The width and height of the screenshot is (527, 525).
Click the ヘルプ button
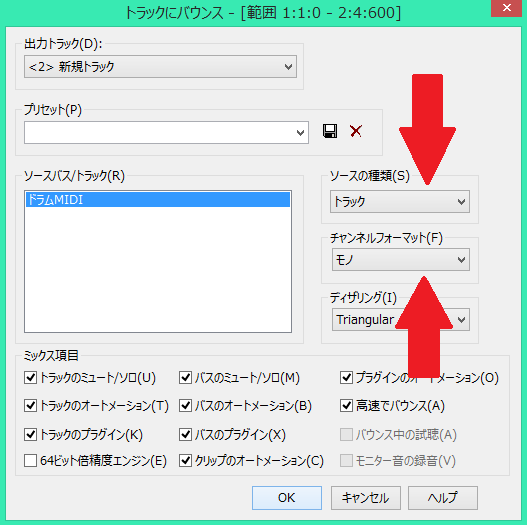443,498
